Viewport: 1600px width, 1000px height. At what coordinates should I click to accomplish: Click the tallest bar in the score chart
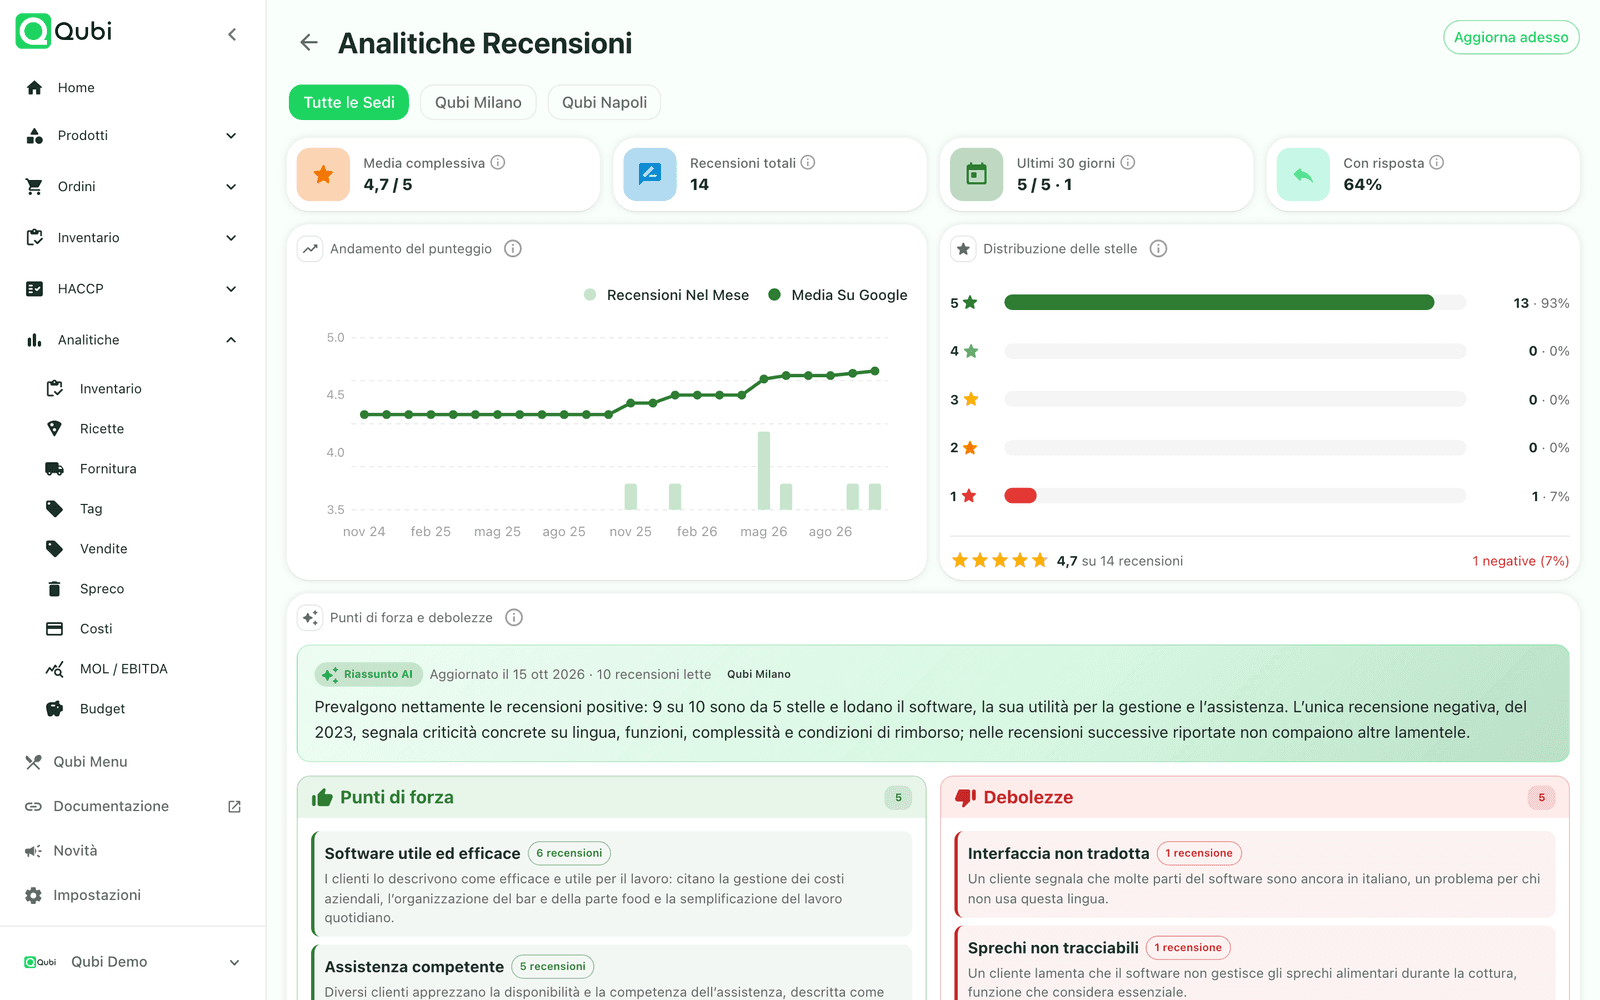(x=764, y=471)
